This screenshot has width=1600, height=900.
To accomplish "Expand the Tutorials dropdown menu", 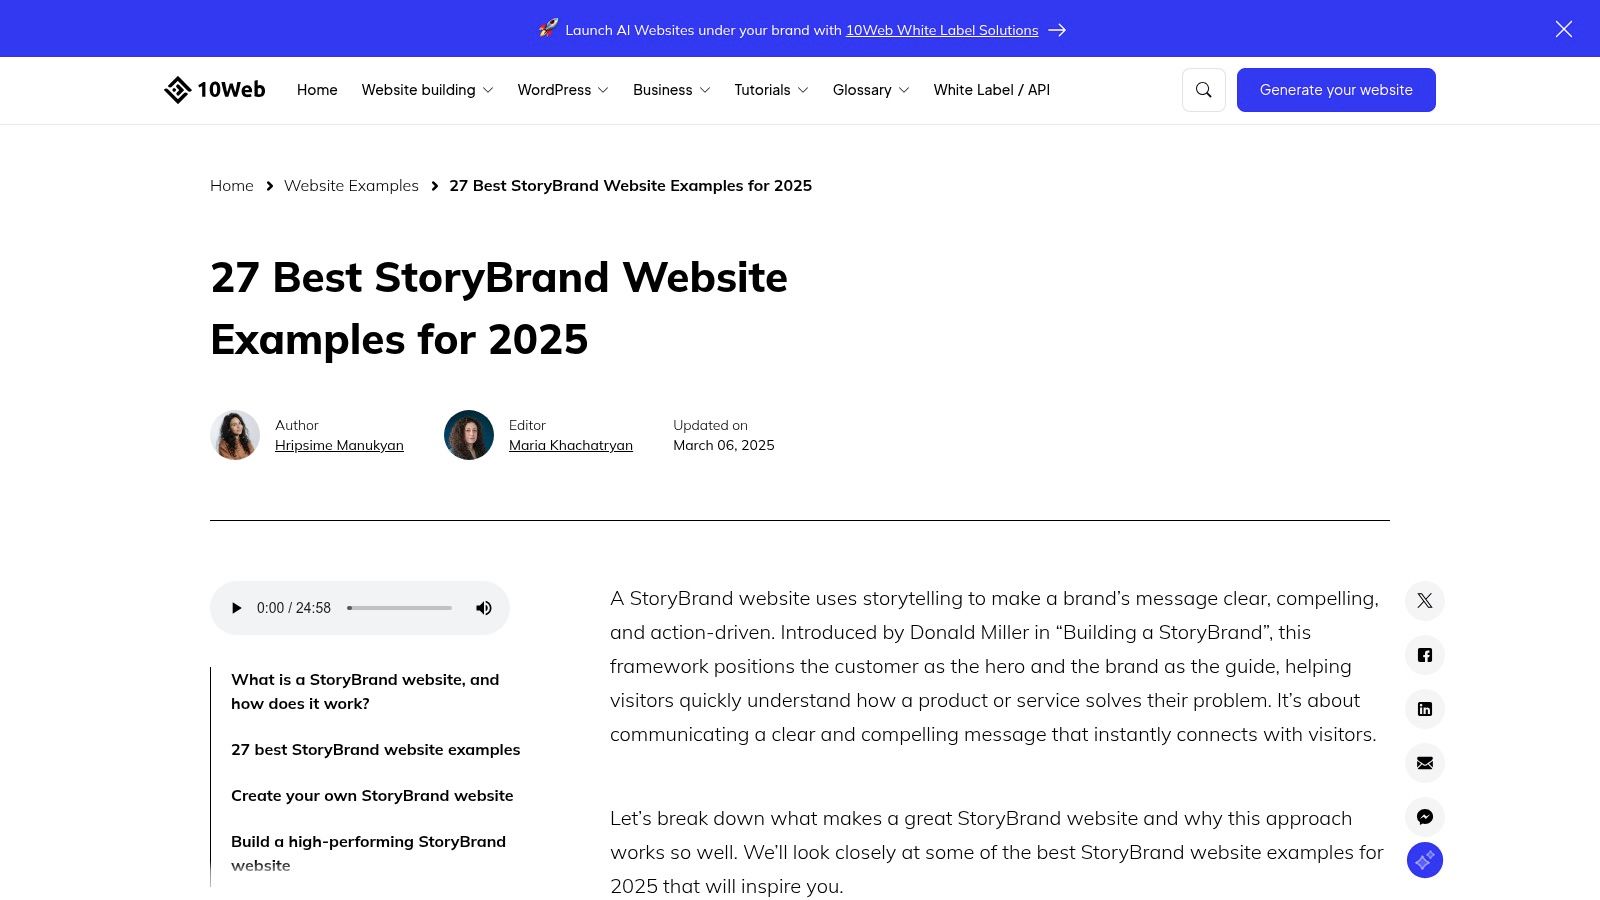I will tap(771, 90).
